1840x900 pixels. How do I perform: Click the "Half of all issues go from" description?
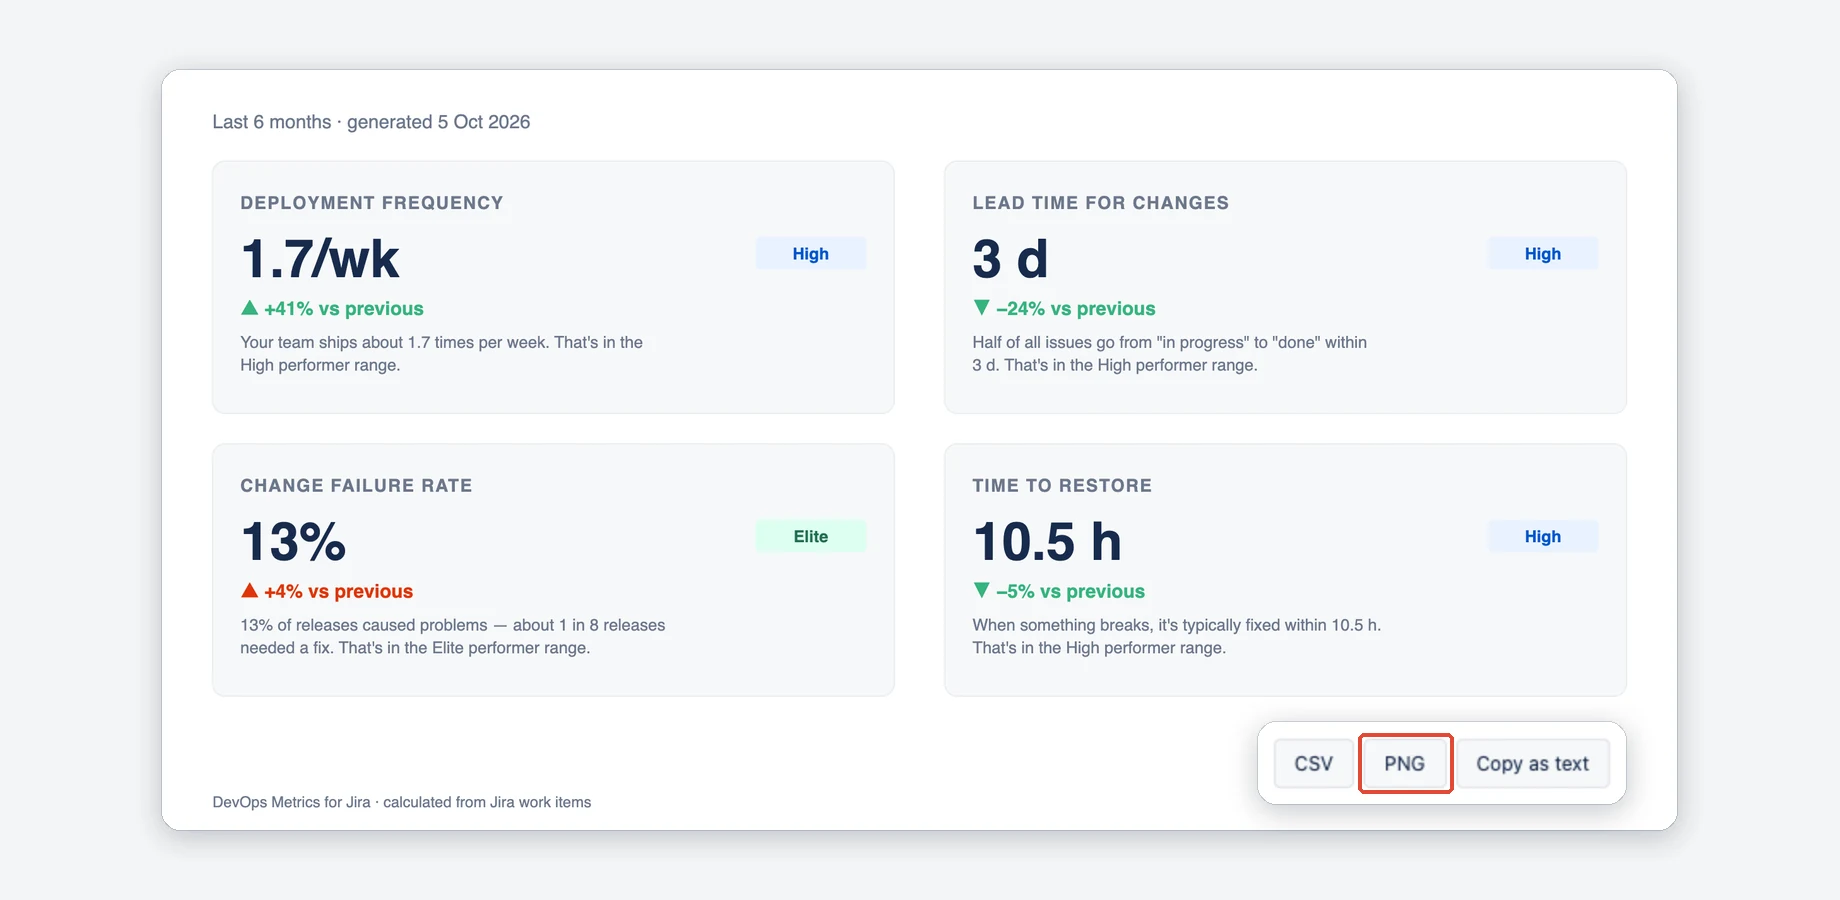tap(1170, 354)
